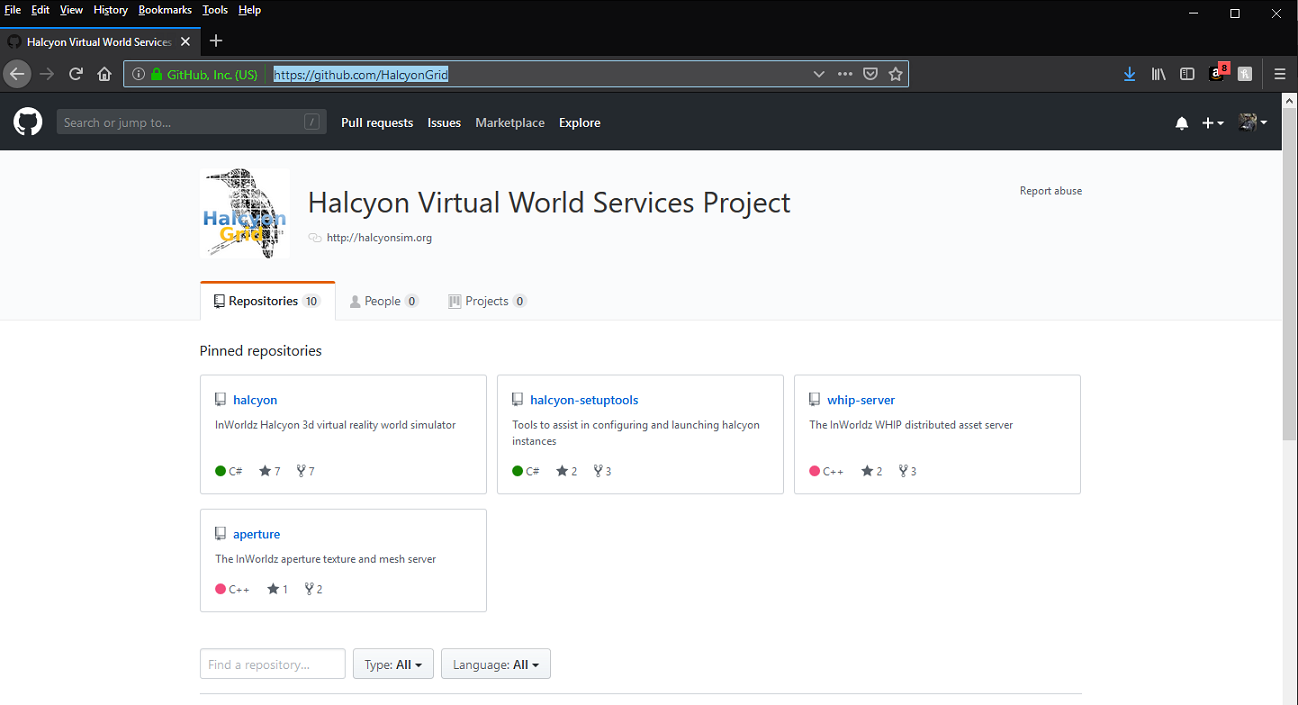
Task: Open the Explore link
Action: (x=580, y=123)
